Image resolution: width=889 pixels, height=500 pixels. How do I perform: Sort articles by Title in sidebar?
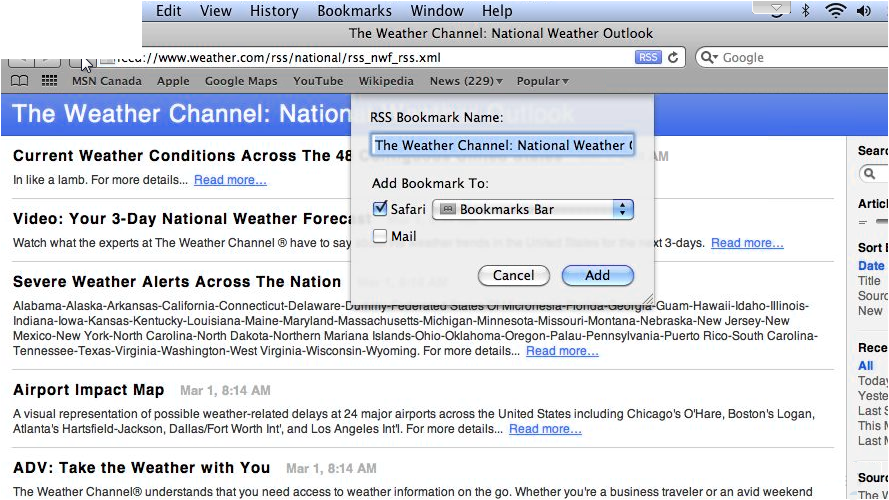pyautogui.click(x=869, y=281)
